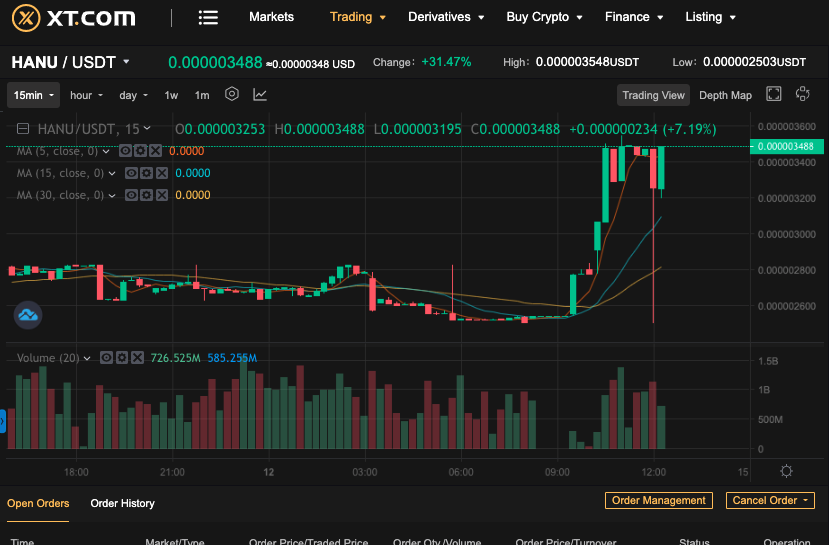Switch to the Open Orders tab

pyautogui.click(x=38, y=503)
